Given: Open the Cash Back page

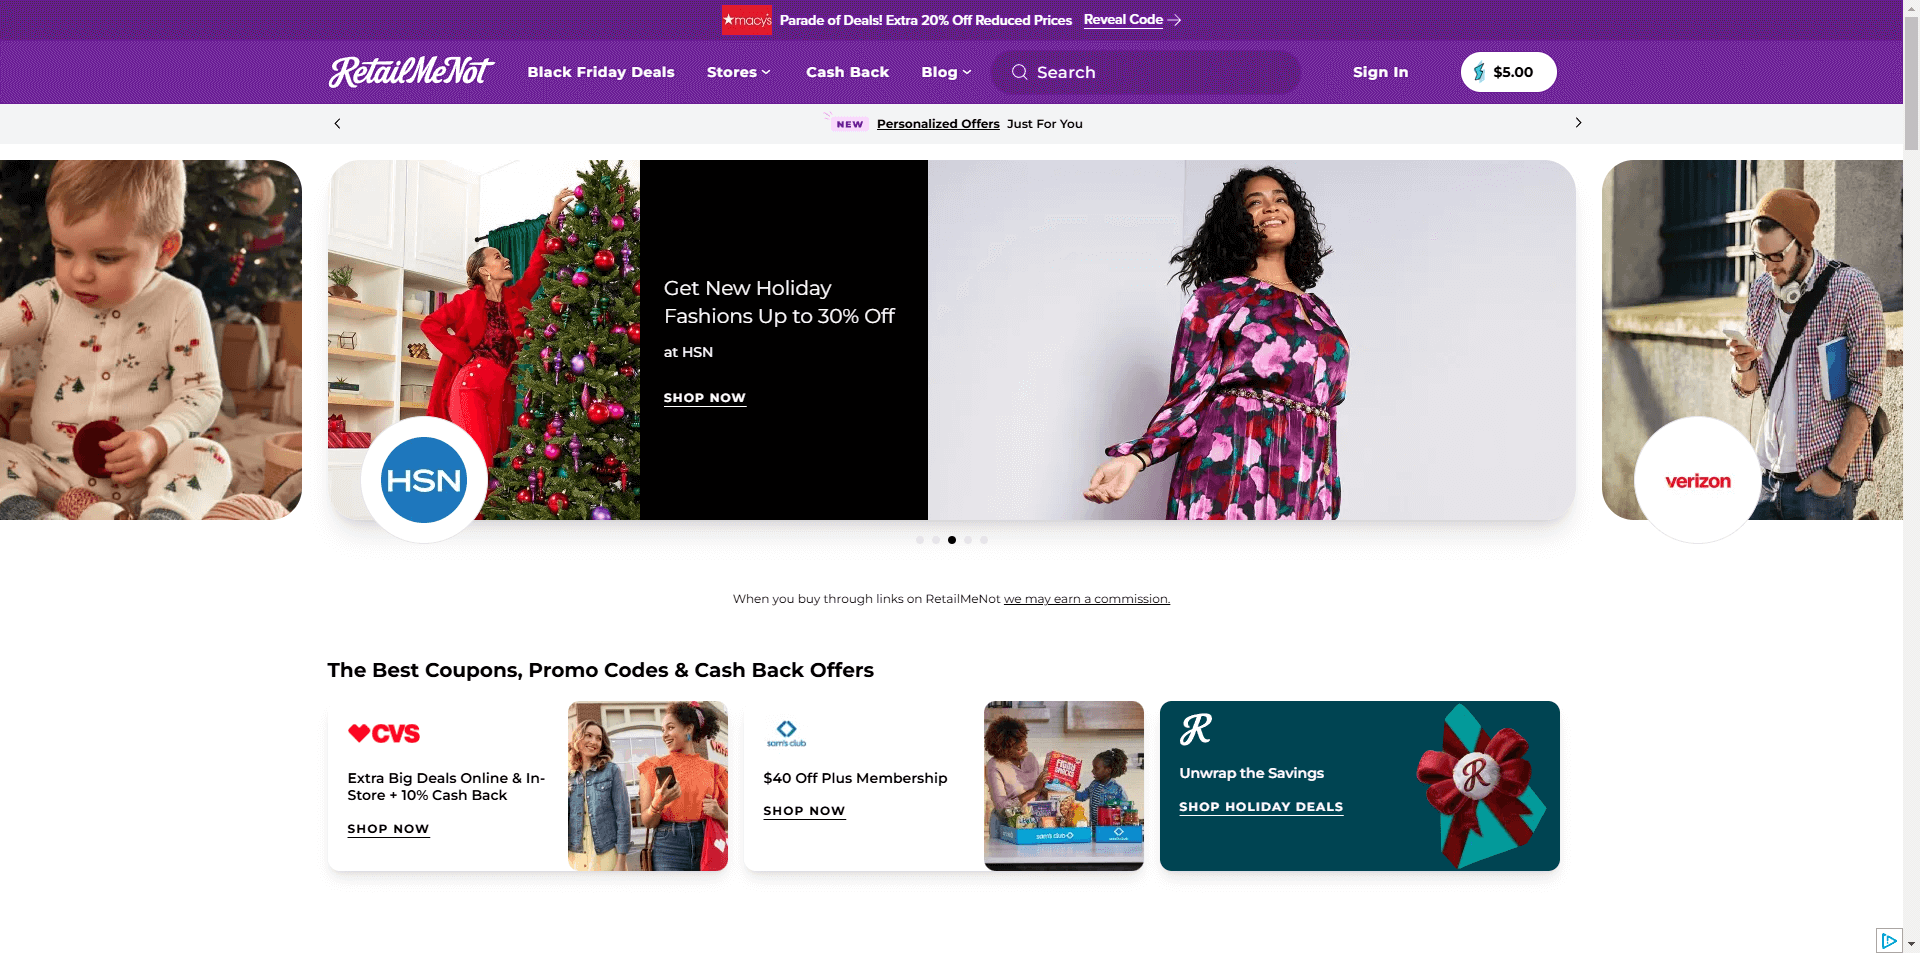Looking at the screenshot, I should pyautogui.click(x=847, y=72).
